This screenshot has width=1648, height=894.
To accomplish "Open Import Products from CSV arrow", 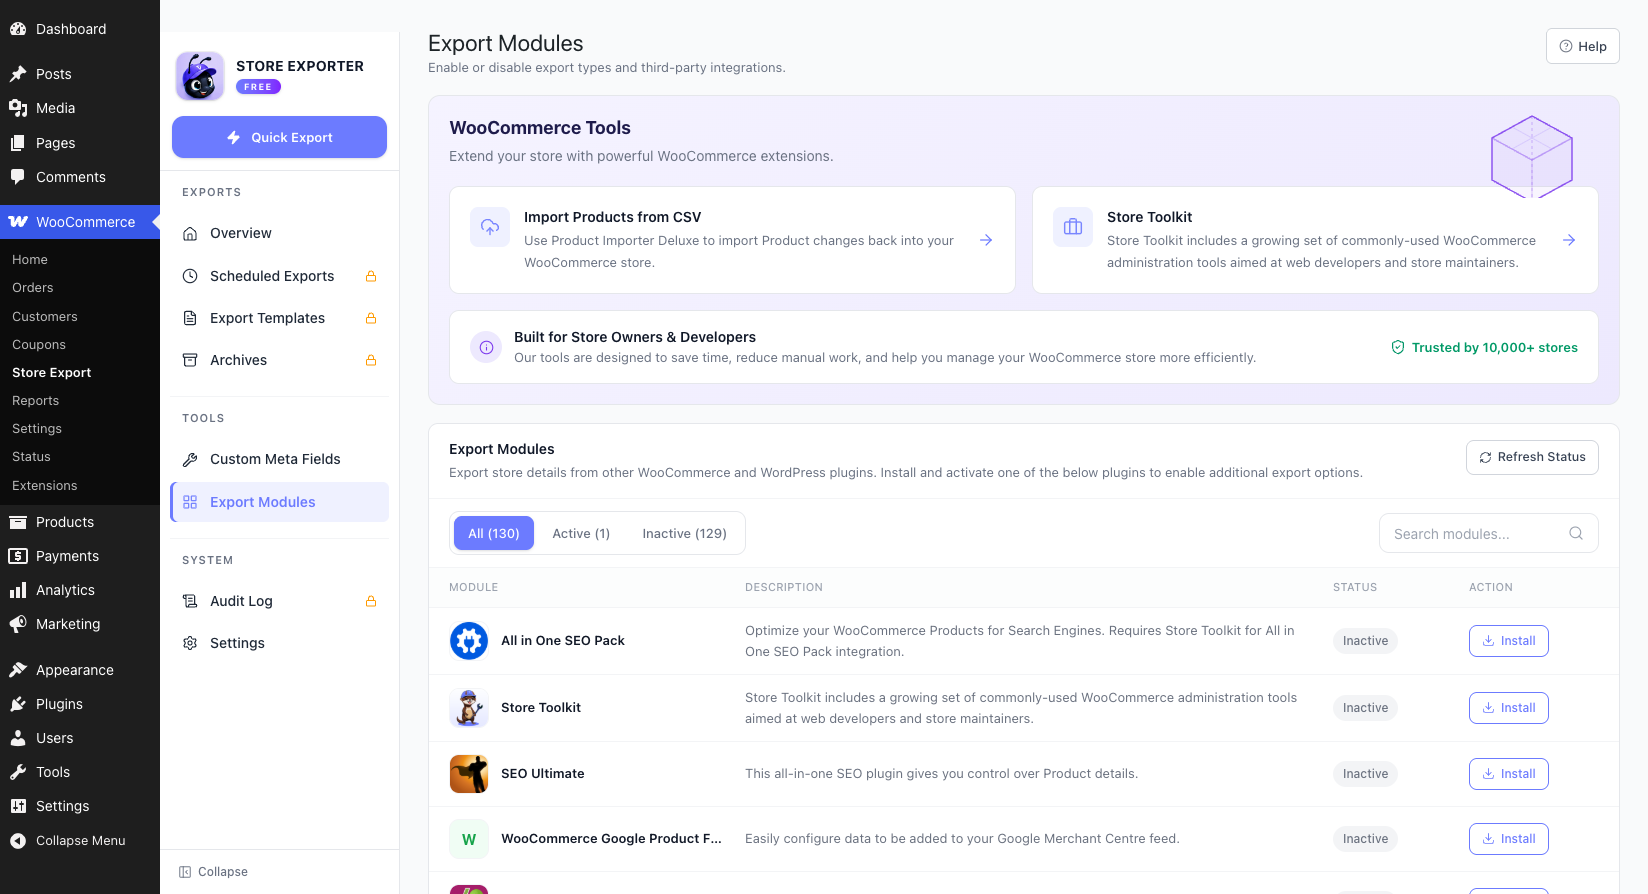I will click(986, 240).
